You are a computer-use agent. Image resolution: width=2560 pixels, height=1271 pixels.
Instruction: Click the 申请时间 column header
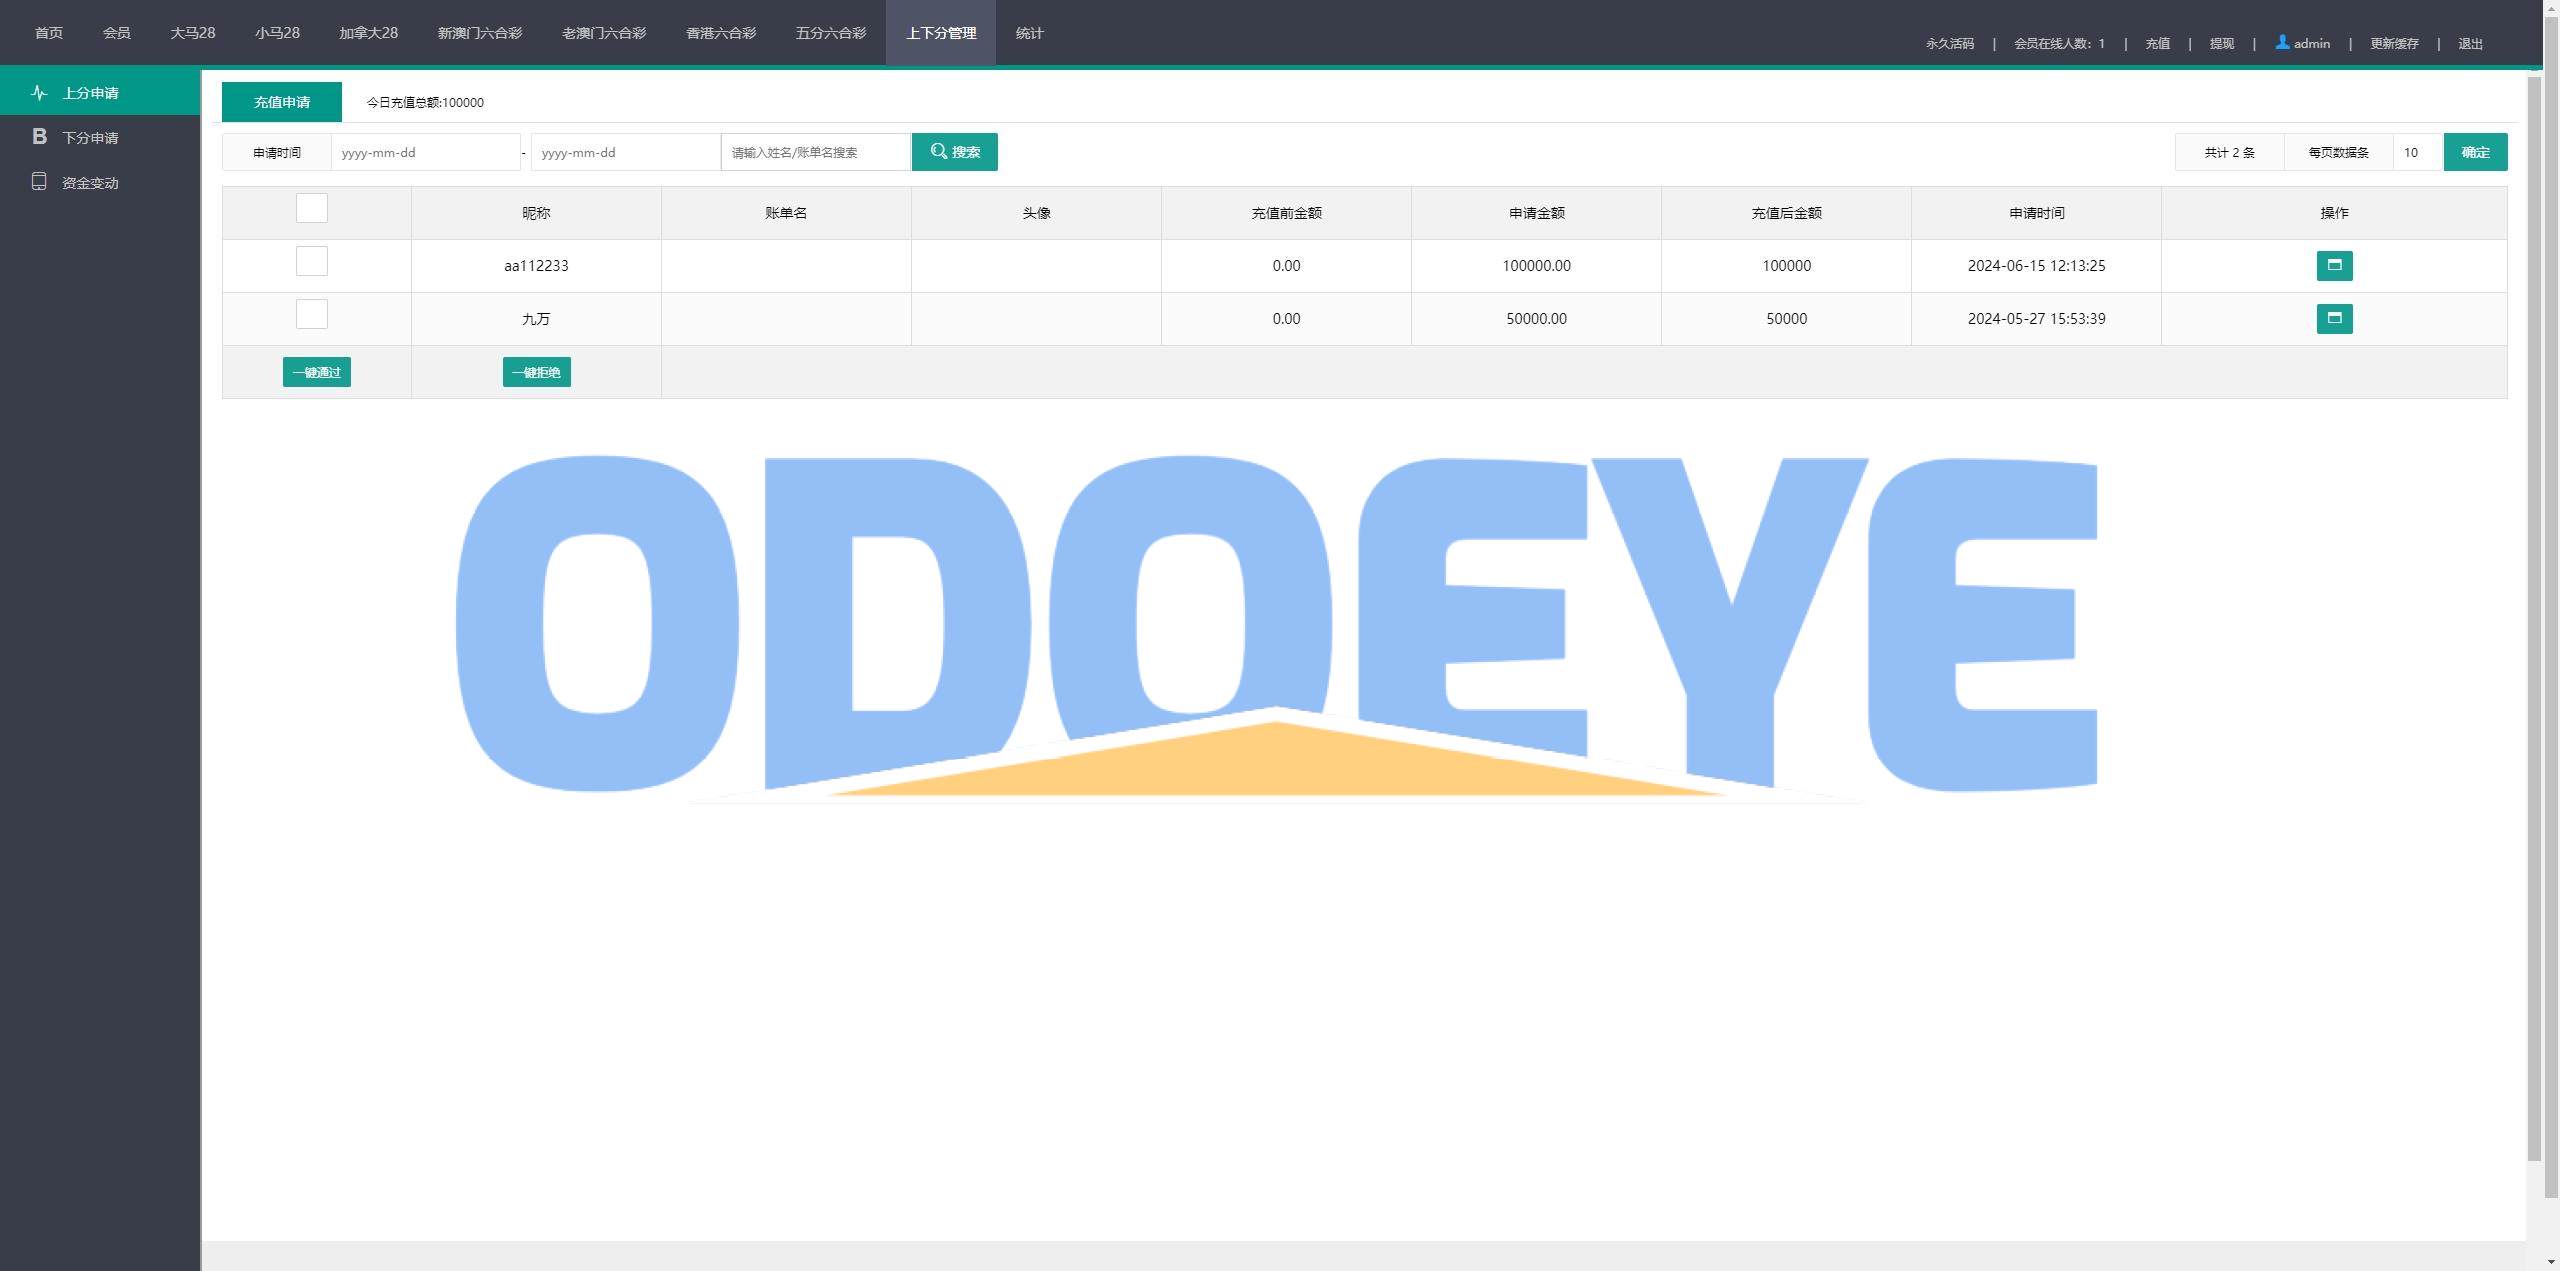coord(2037,213)
